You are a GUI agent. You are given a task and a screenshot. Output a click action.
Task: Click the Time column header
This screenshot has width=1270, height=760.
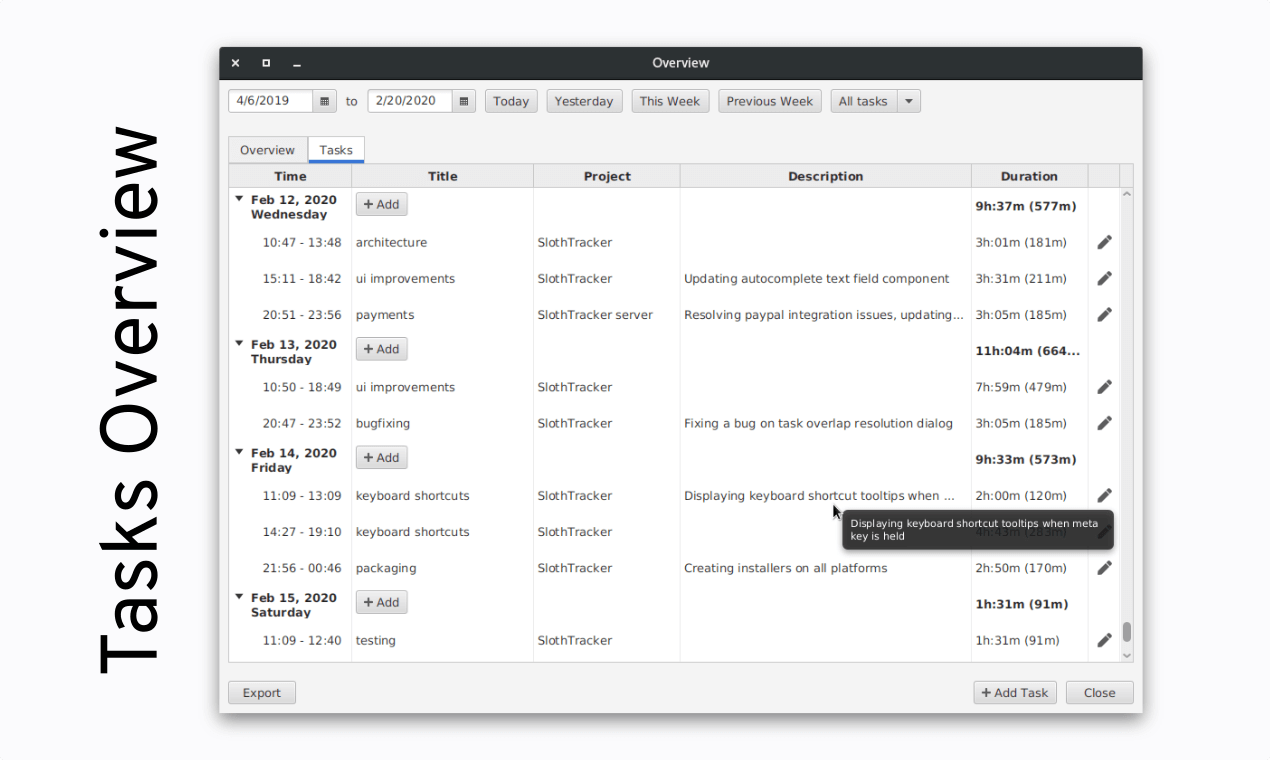coord(291,176)
